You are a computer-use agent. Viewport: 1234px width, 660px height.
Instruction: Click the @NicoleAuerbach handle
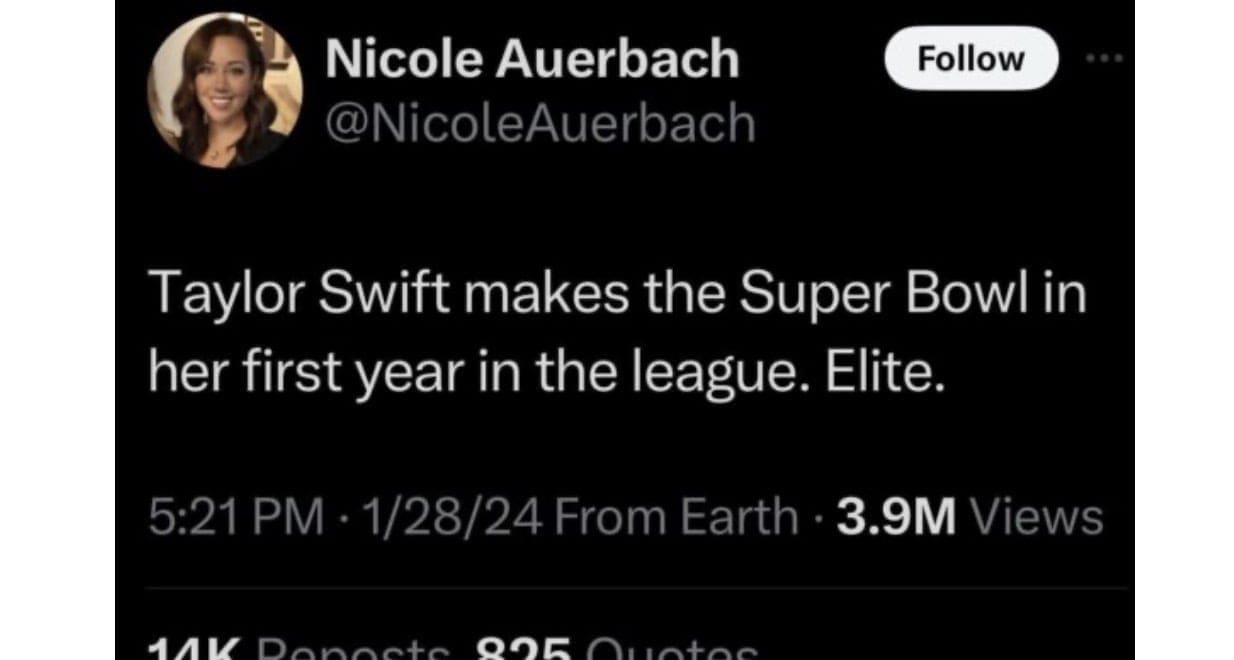click(x=541, y=123)
